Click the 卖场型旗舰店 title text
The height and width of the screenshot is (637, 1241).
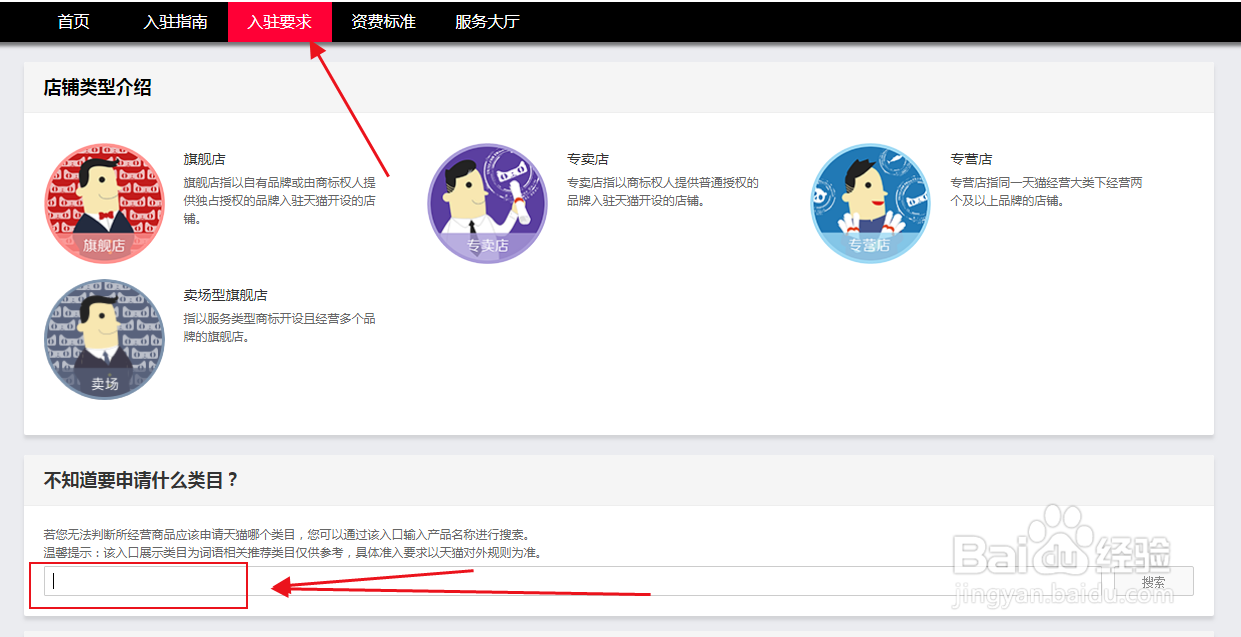tap(225, 295)
